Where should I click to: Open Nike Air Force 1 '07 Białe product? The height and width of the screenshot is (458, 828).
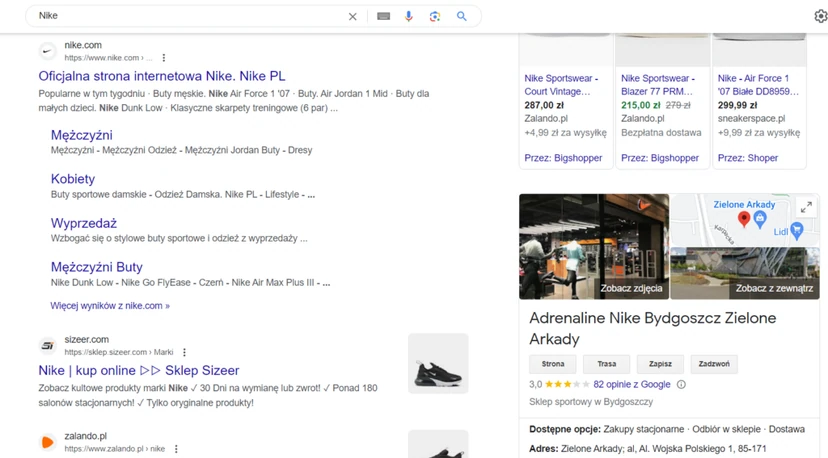point(758,85)
